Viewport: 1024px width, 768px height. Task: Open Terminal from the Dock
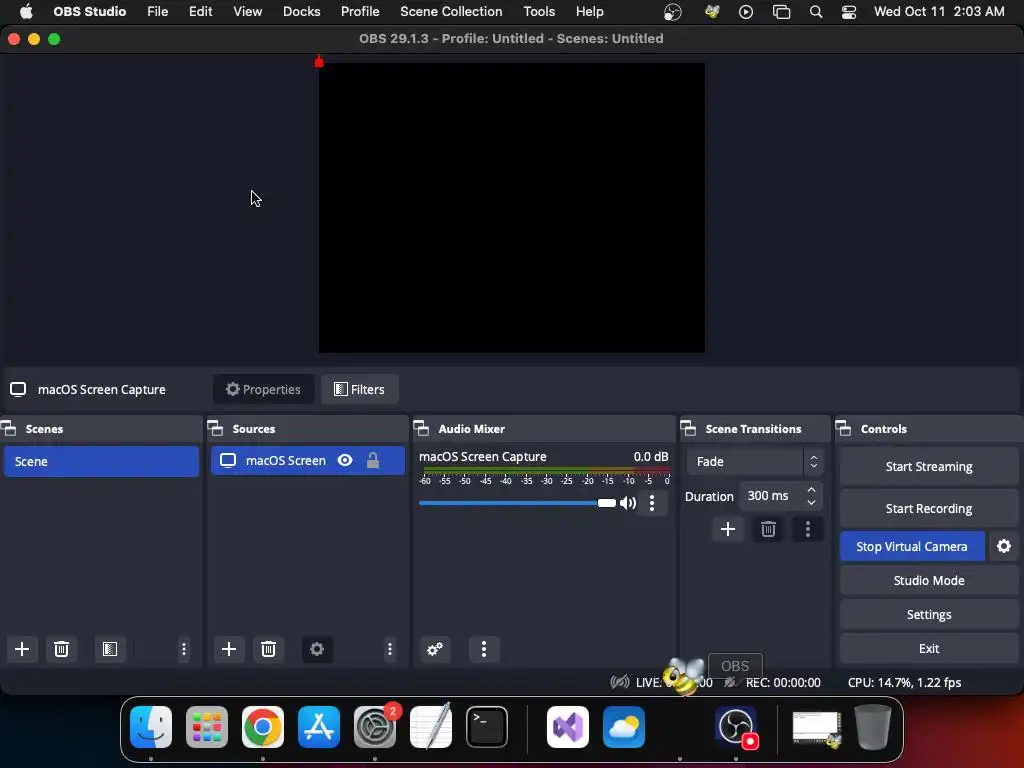[487, 727]
